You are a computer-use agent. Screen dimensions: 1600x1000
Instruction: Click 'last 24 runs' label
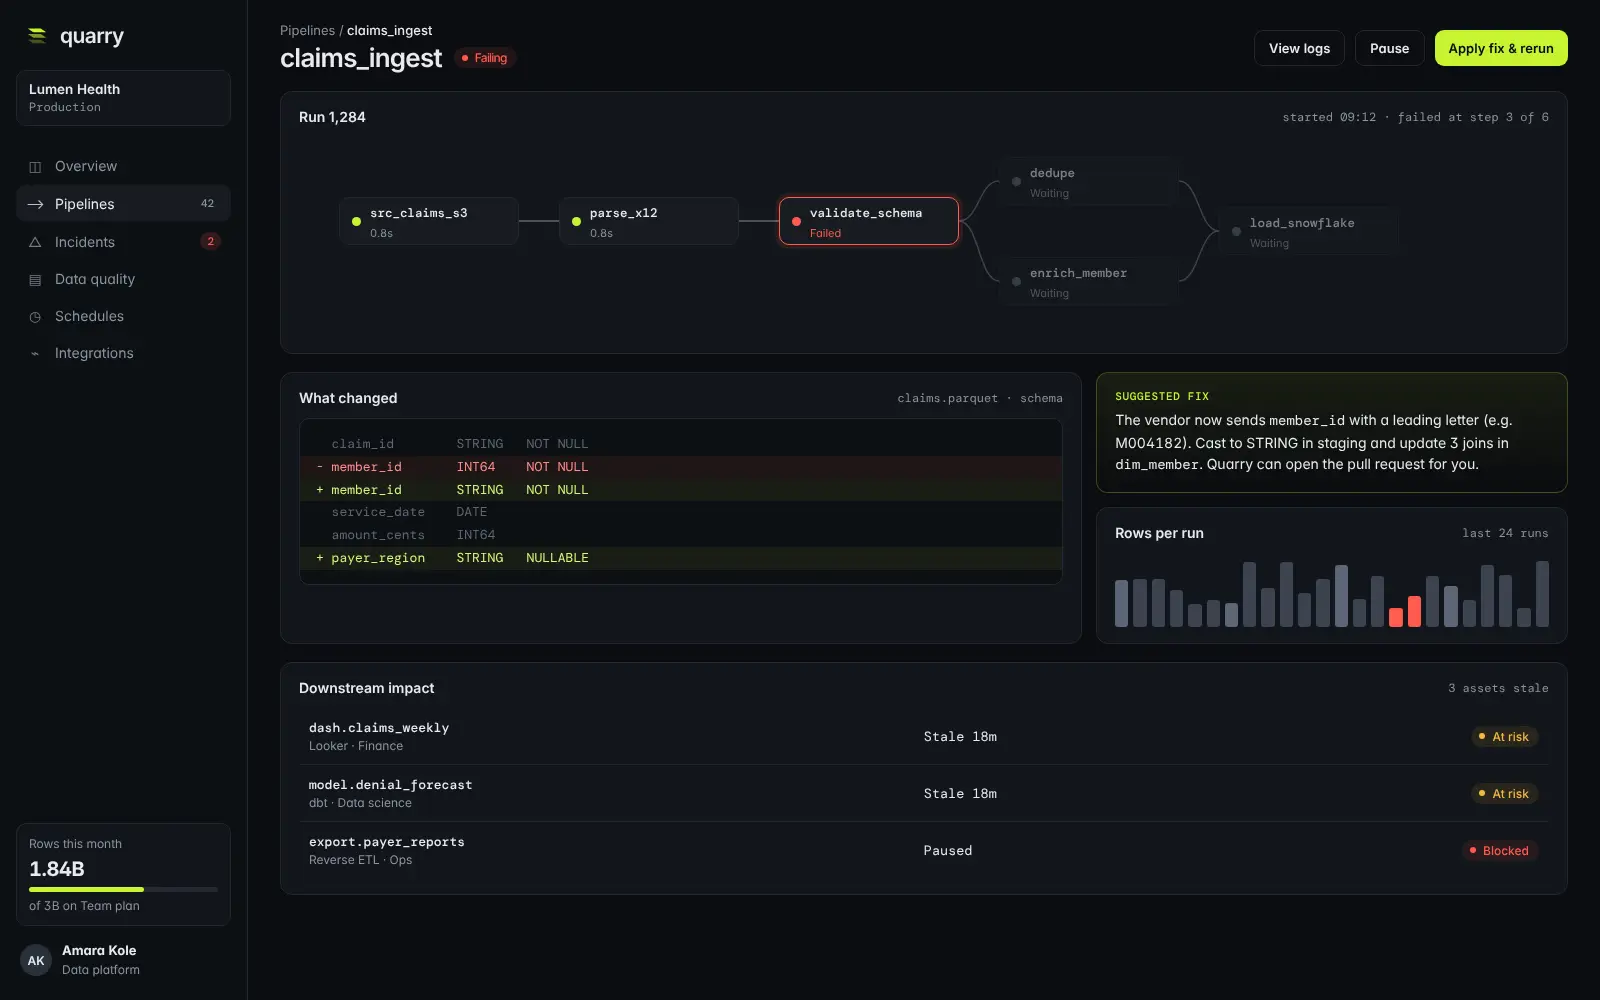(1505, 533)
